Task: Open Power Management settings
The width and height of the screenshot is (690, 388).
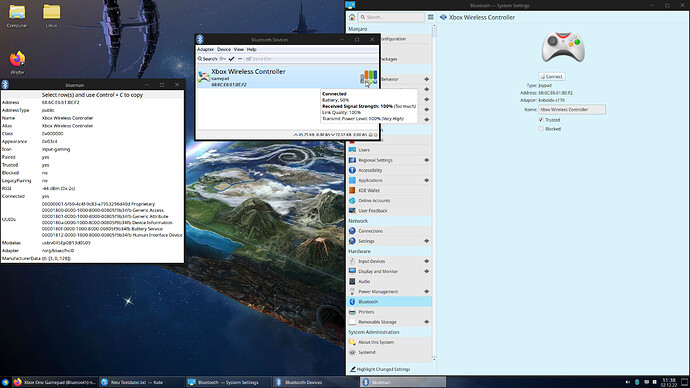Action: 389,292
